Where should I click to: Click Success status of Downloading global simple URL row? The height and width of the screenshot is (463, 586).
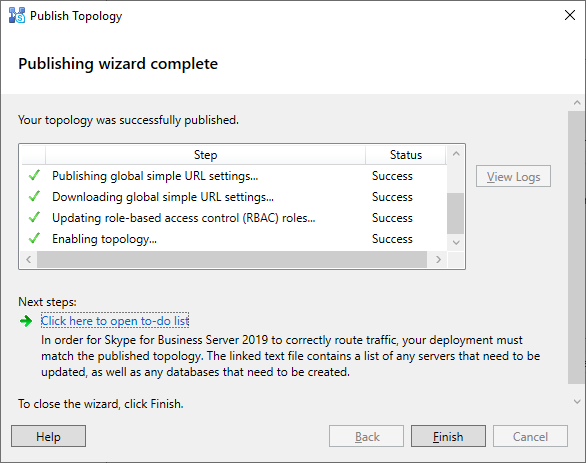pyautogui.click(x=392, y=197)
